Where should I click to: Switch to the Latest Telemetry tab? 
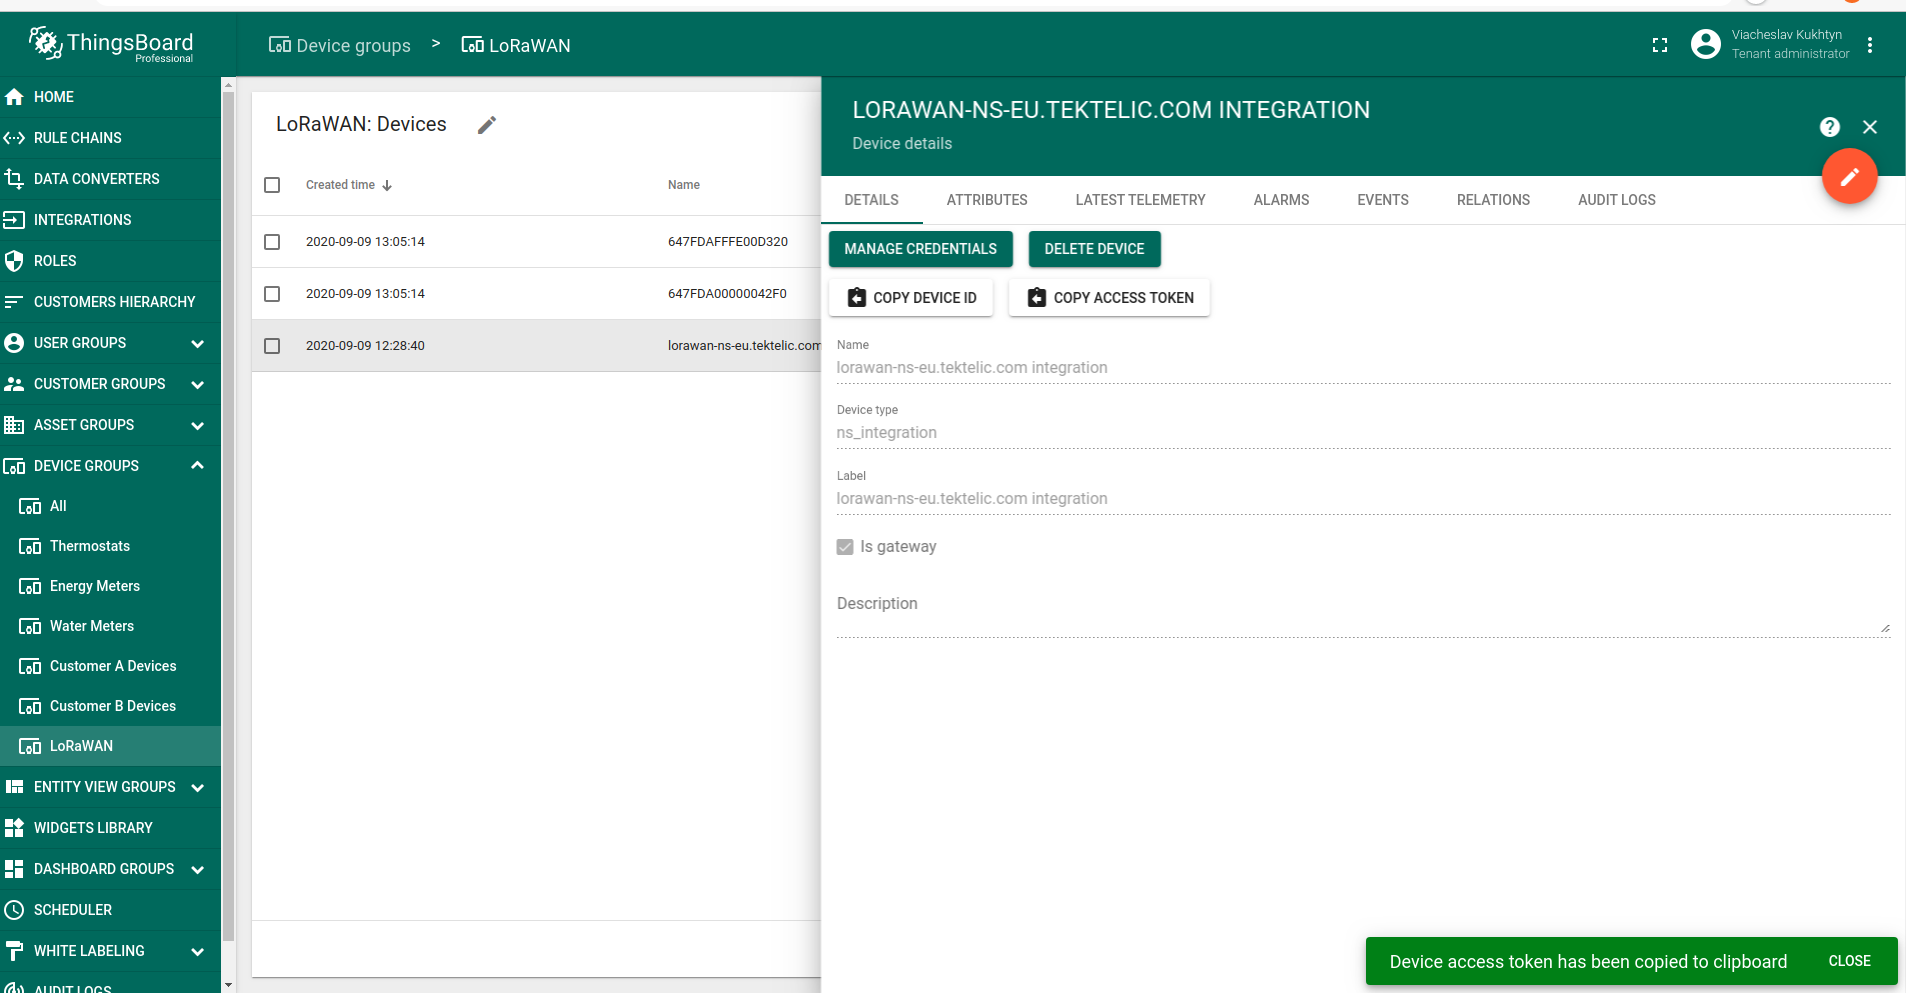coord(1140,200)
